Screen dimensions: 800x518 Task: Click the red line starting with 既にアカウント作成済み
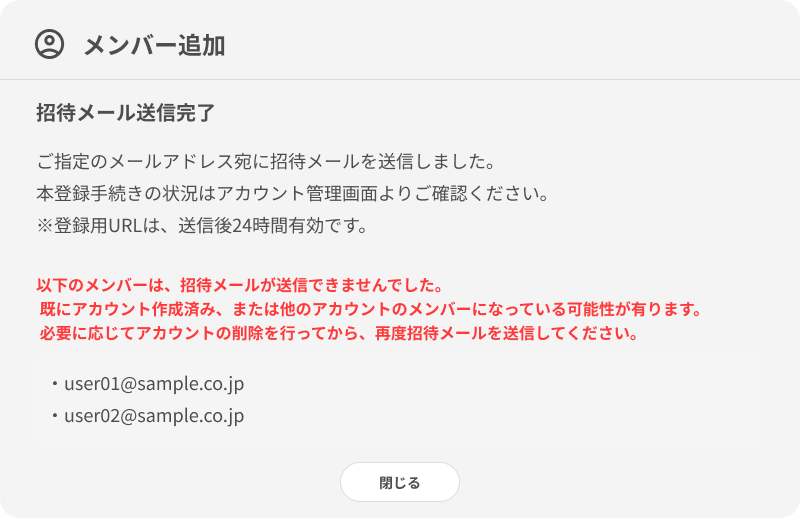coord(371,309)
